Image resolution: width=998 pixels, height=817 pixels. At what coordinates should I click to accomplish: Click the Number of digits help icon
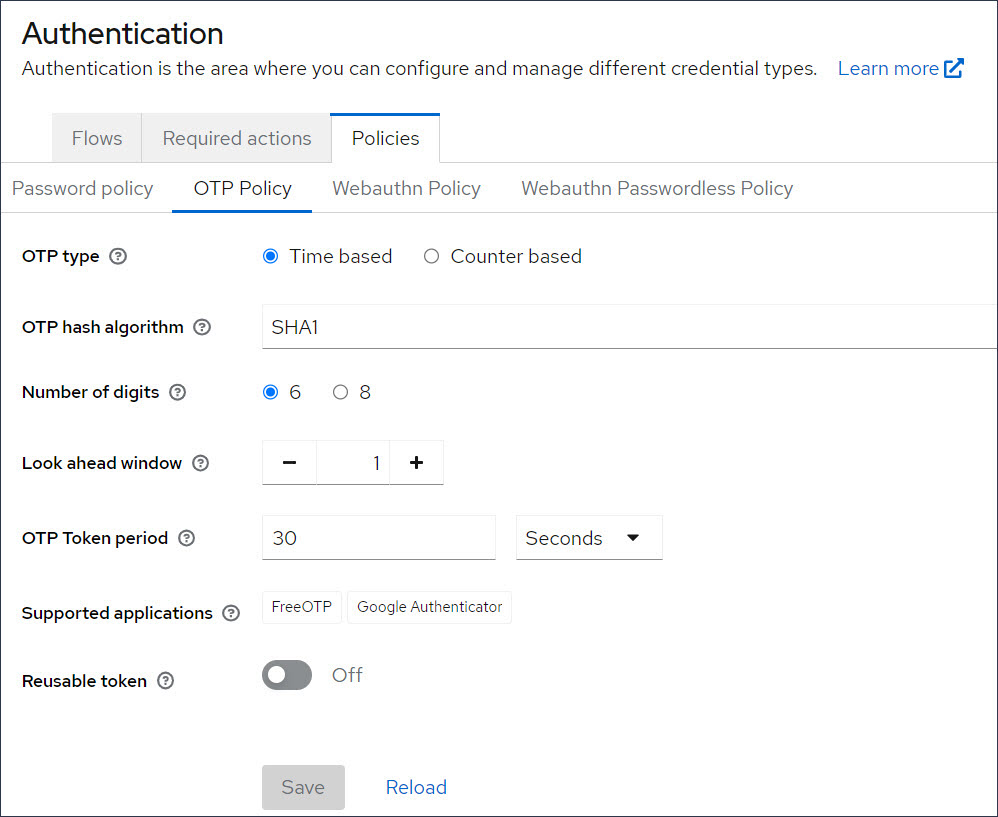pyautogui.click(x=177, y=393)
